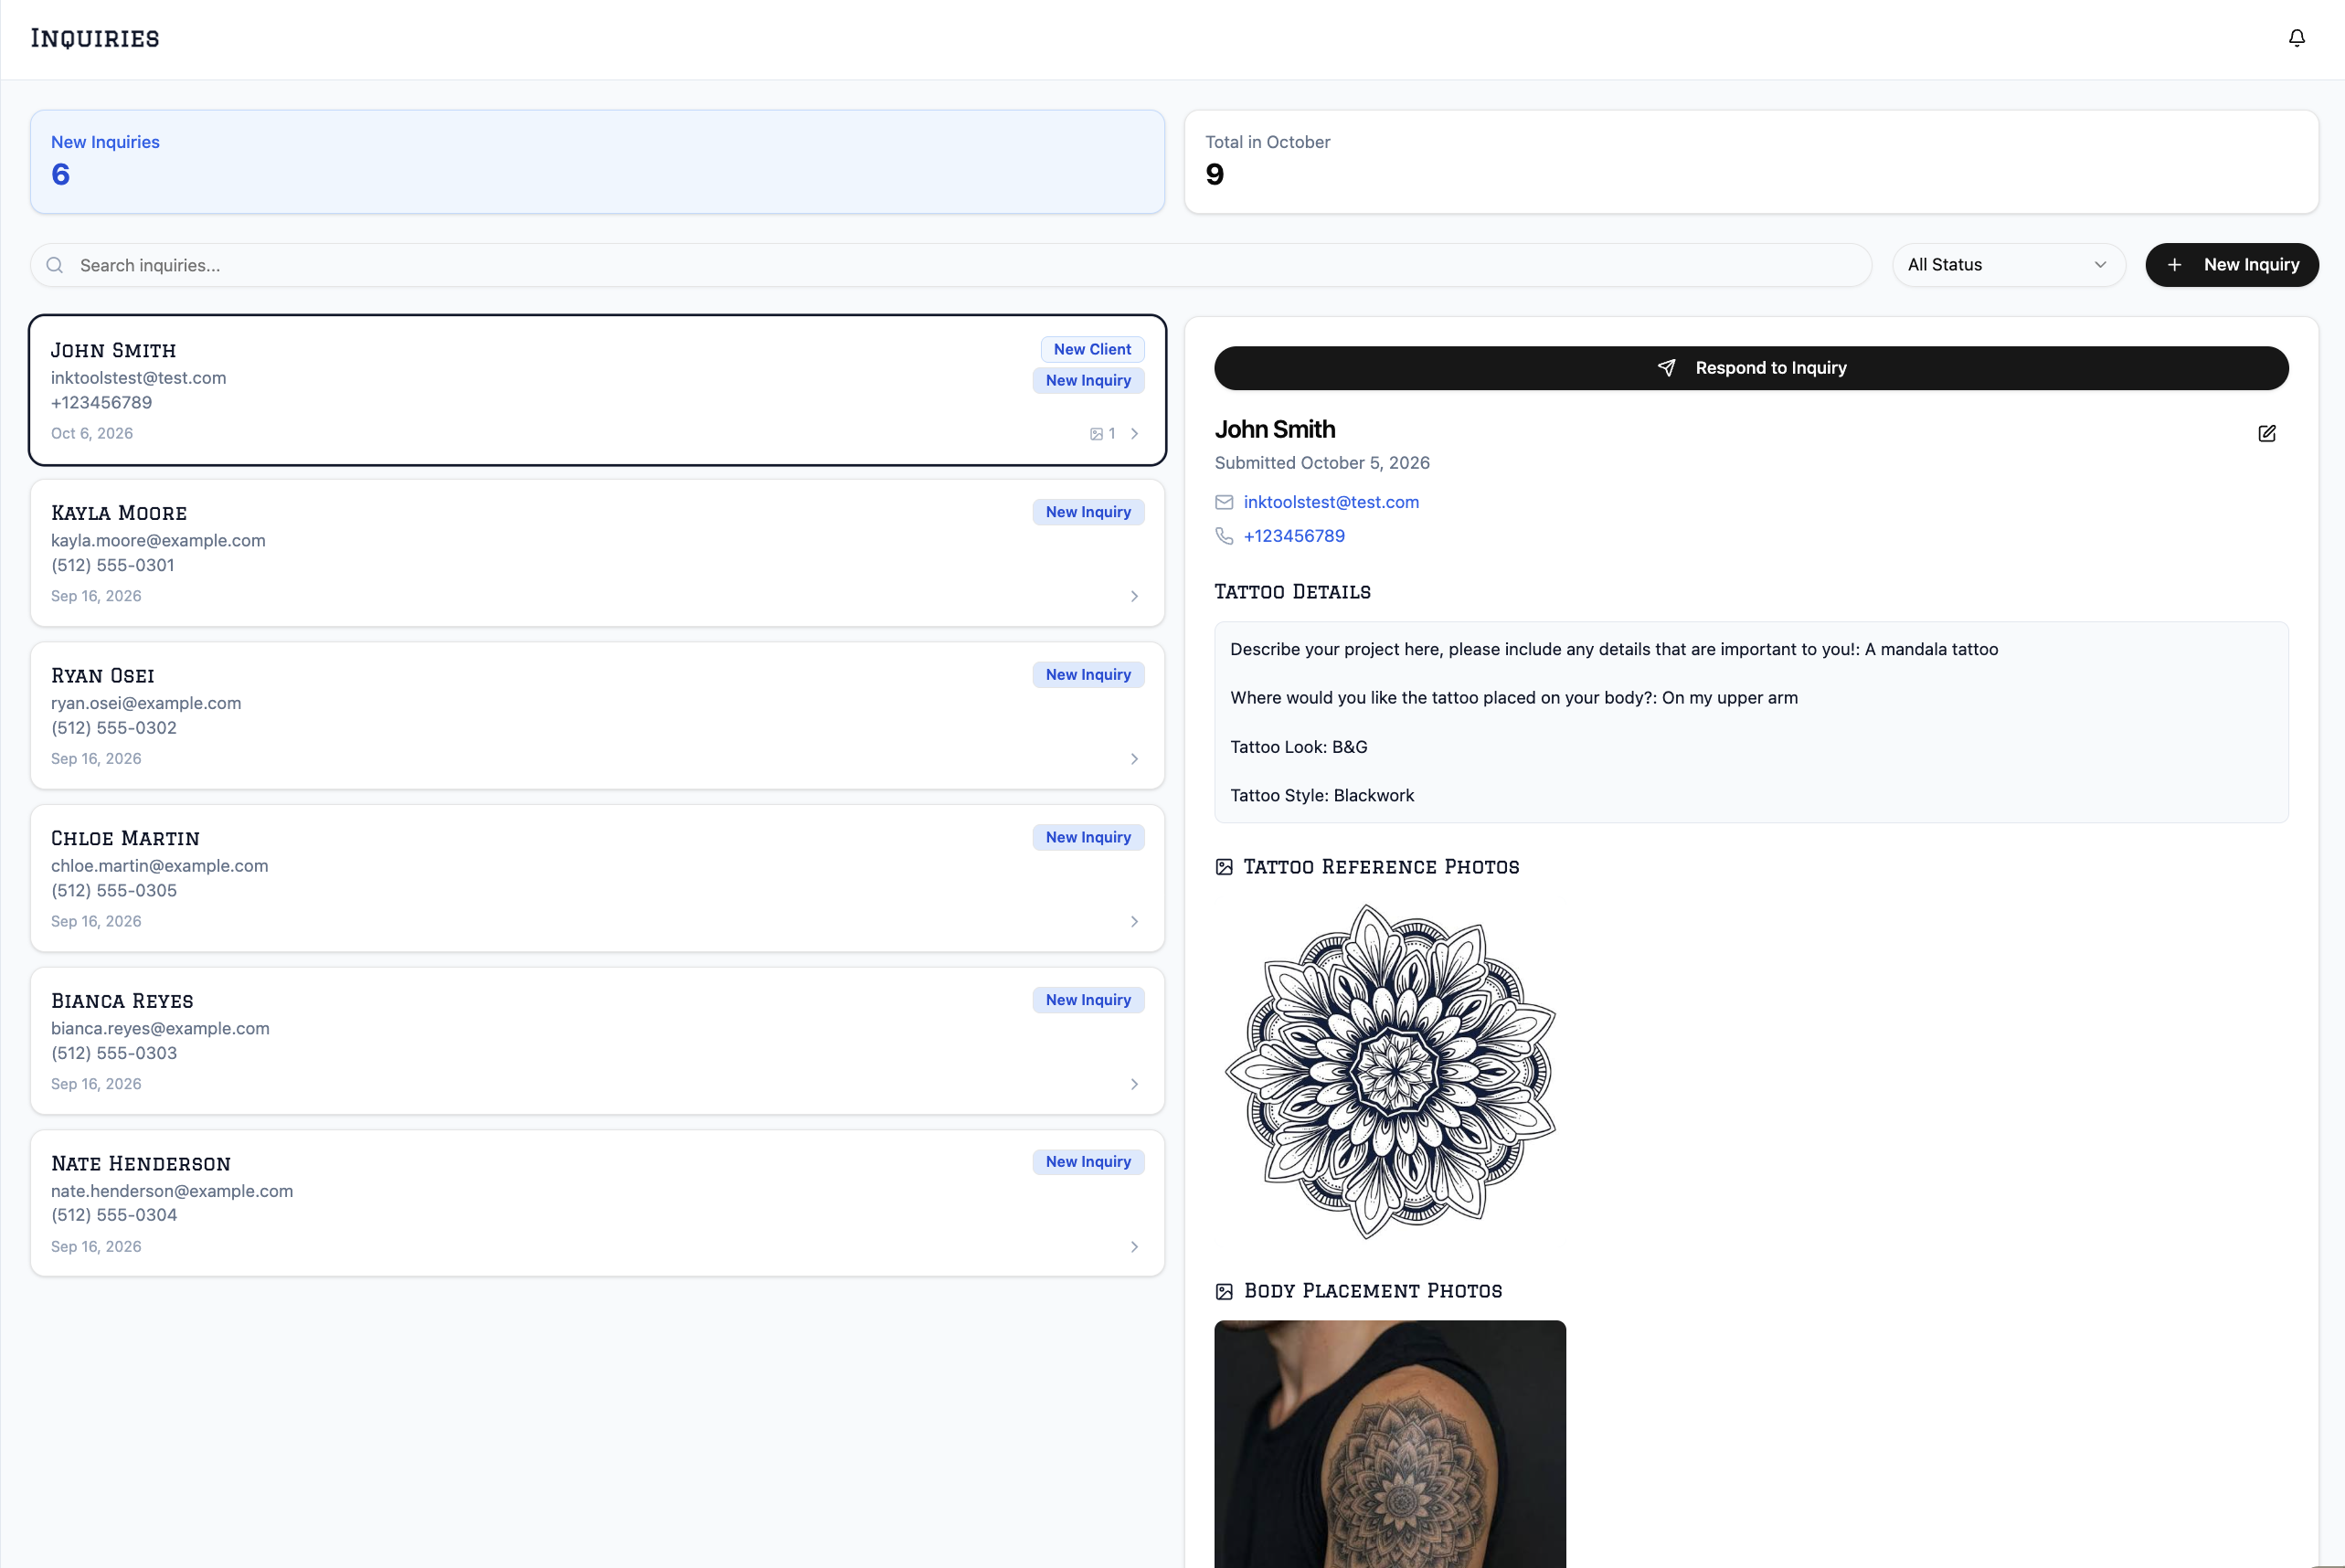
Task: Click the image icon next to Tattoo Reference Photos
Action: (1224, 867)
